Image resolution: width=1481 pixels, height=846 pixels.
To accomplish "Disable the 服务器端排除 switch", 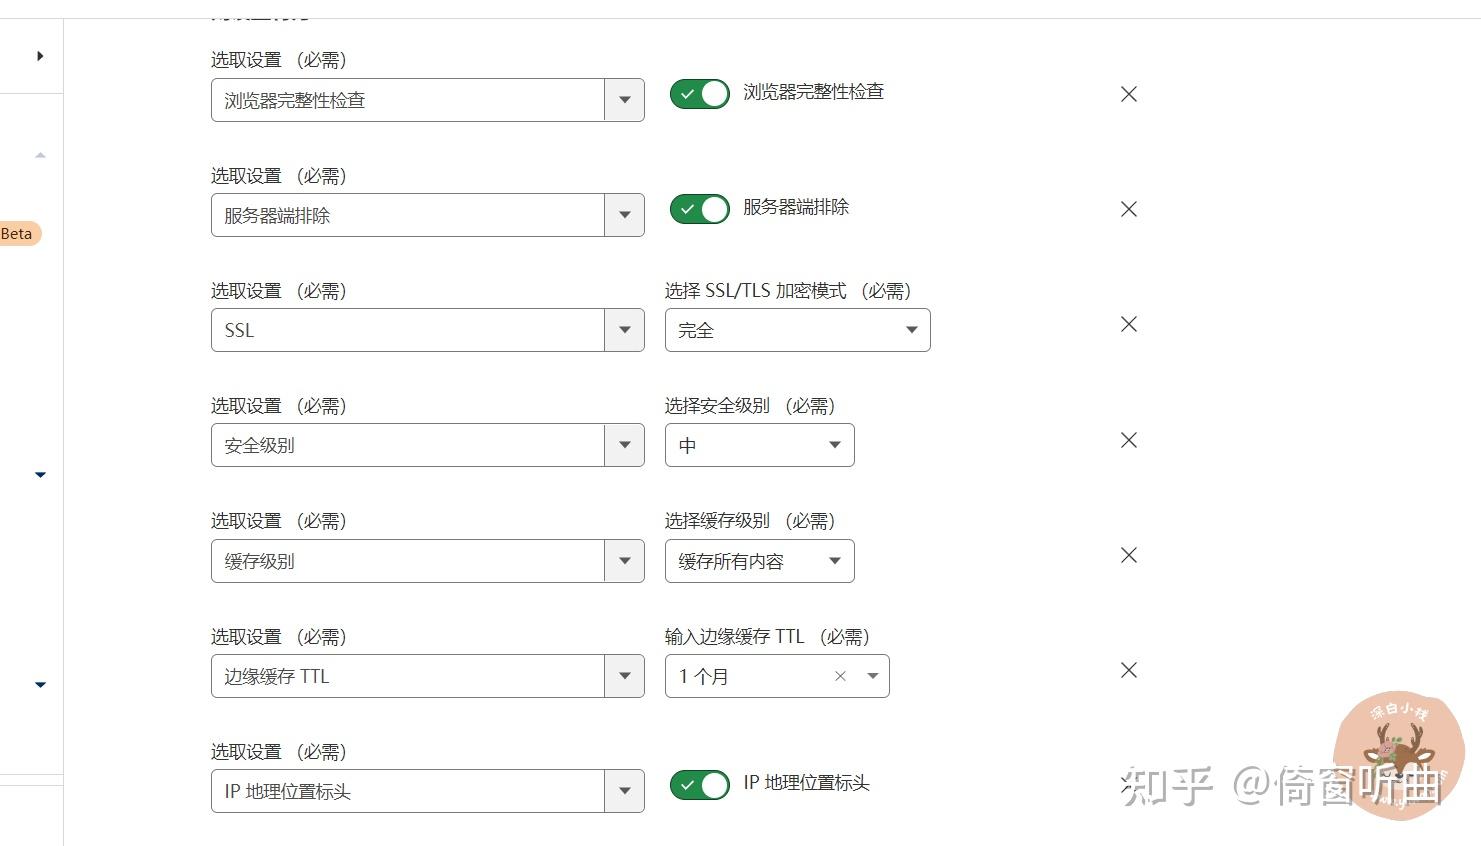I will pyautogui.click(x=699, y=209).
